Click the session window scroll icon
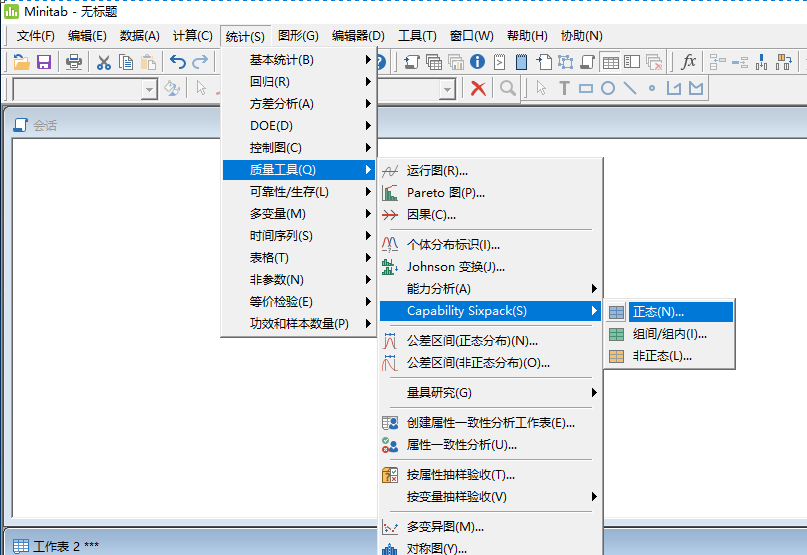The height and width of the screenshot is (555, 807). [x=412, y=62]
